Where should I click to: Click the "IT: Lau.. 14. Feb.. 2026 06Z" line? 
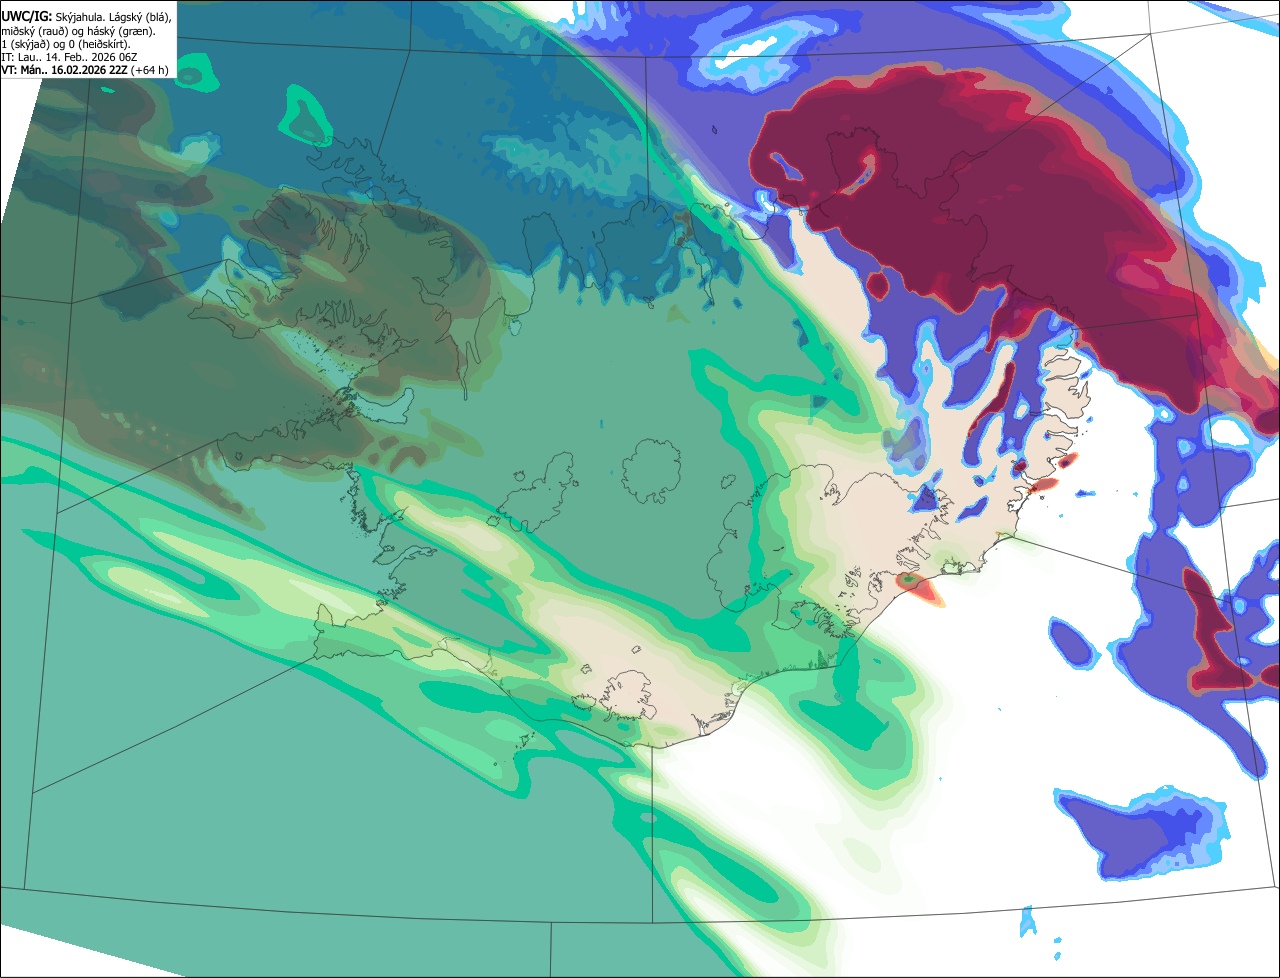68,58
